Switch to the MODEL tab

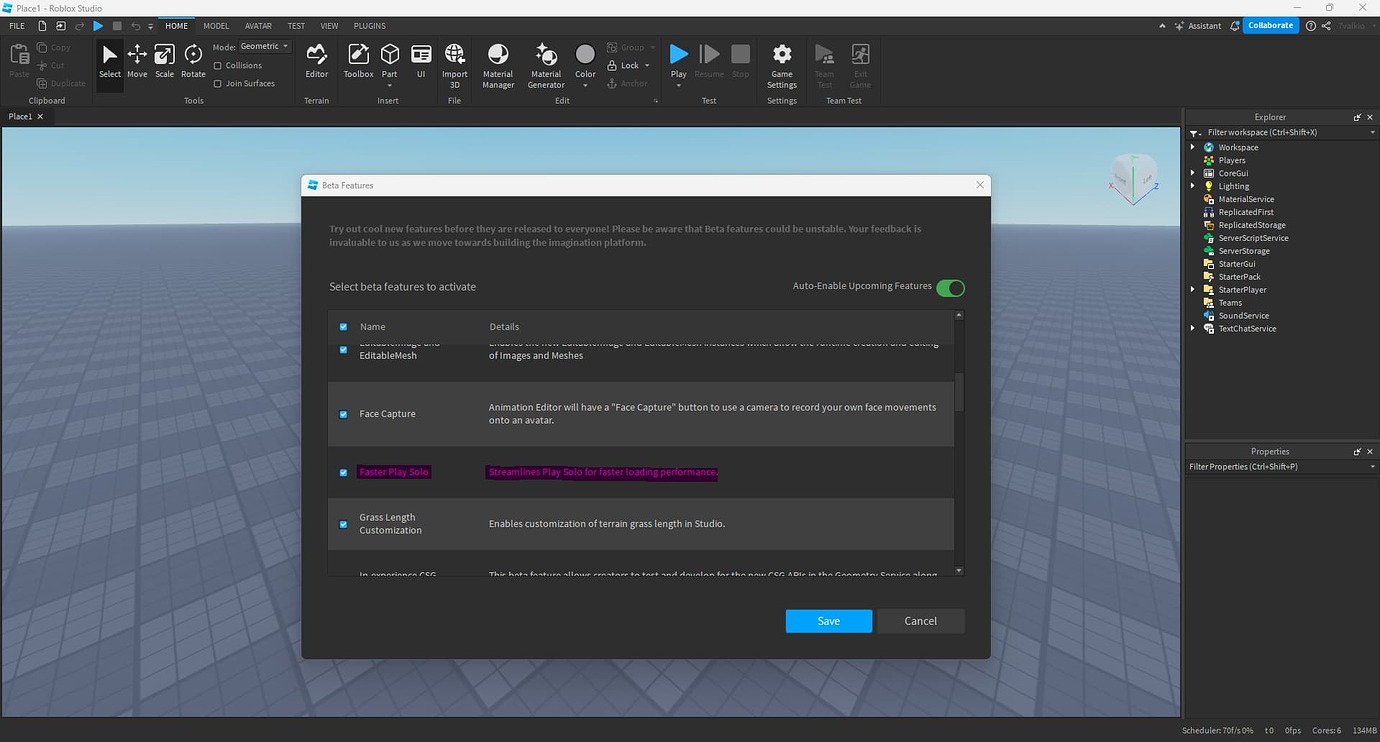click(x=216, y=26)
